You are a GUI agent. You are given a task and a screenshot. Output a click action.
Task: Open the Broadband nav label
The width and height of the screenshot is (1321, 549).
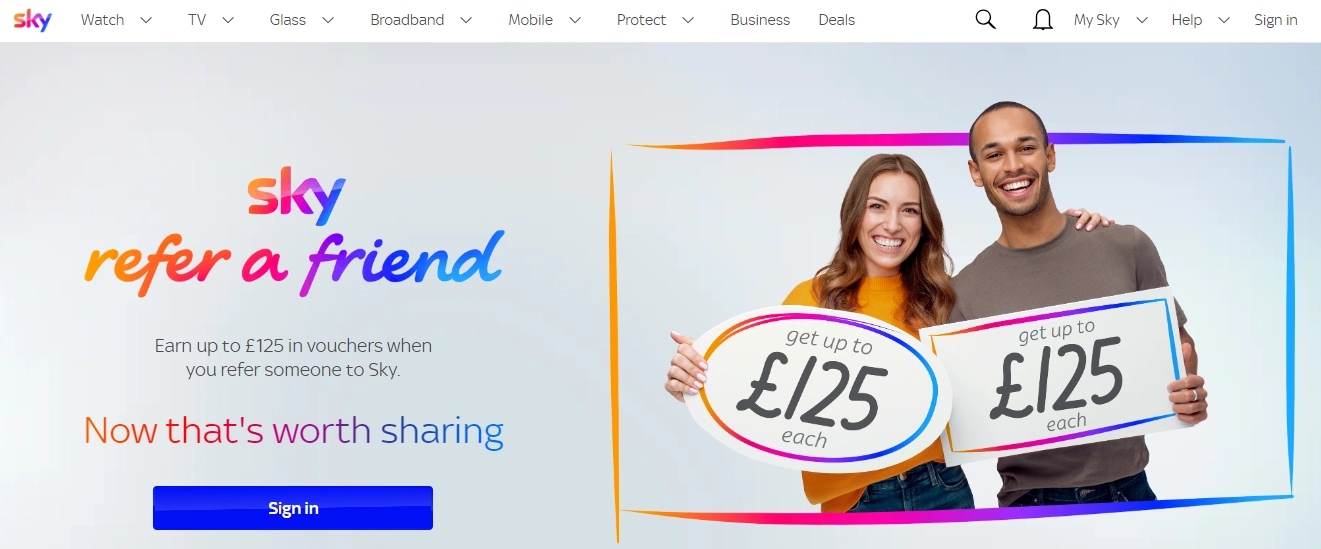[407, 20]
